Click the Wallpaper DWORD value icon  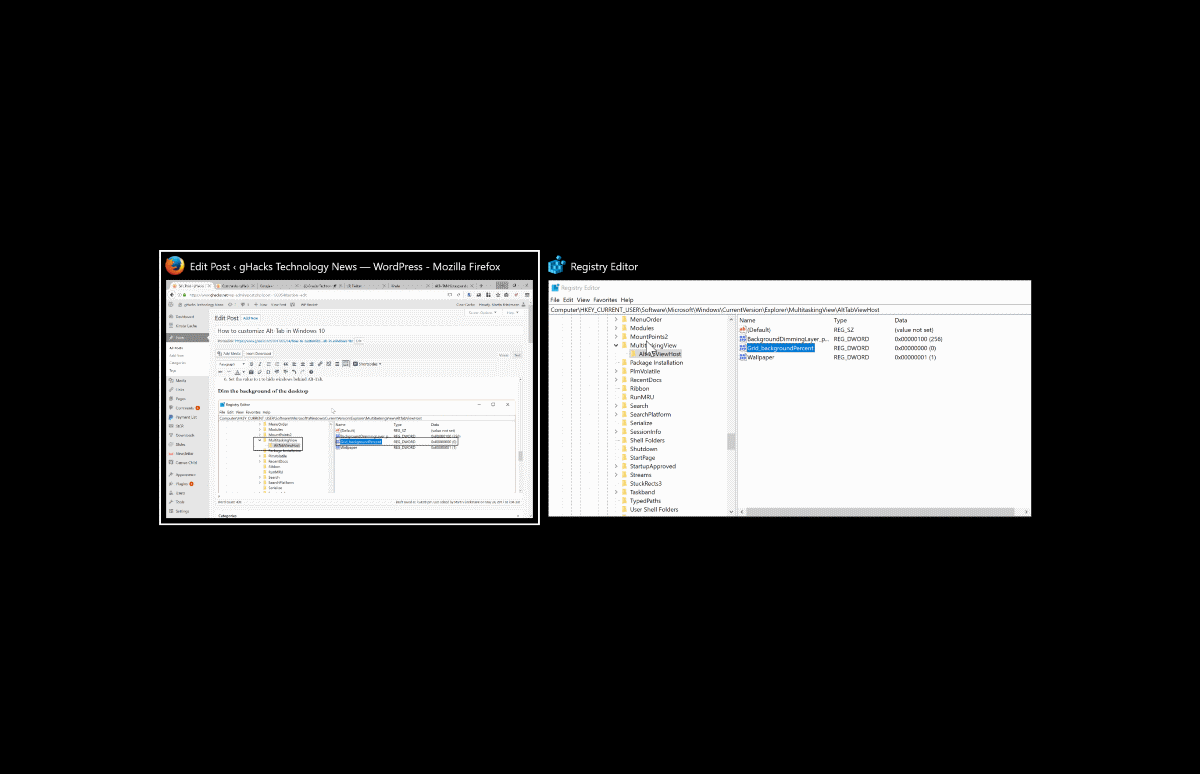[x=743, y=357]
